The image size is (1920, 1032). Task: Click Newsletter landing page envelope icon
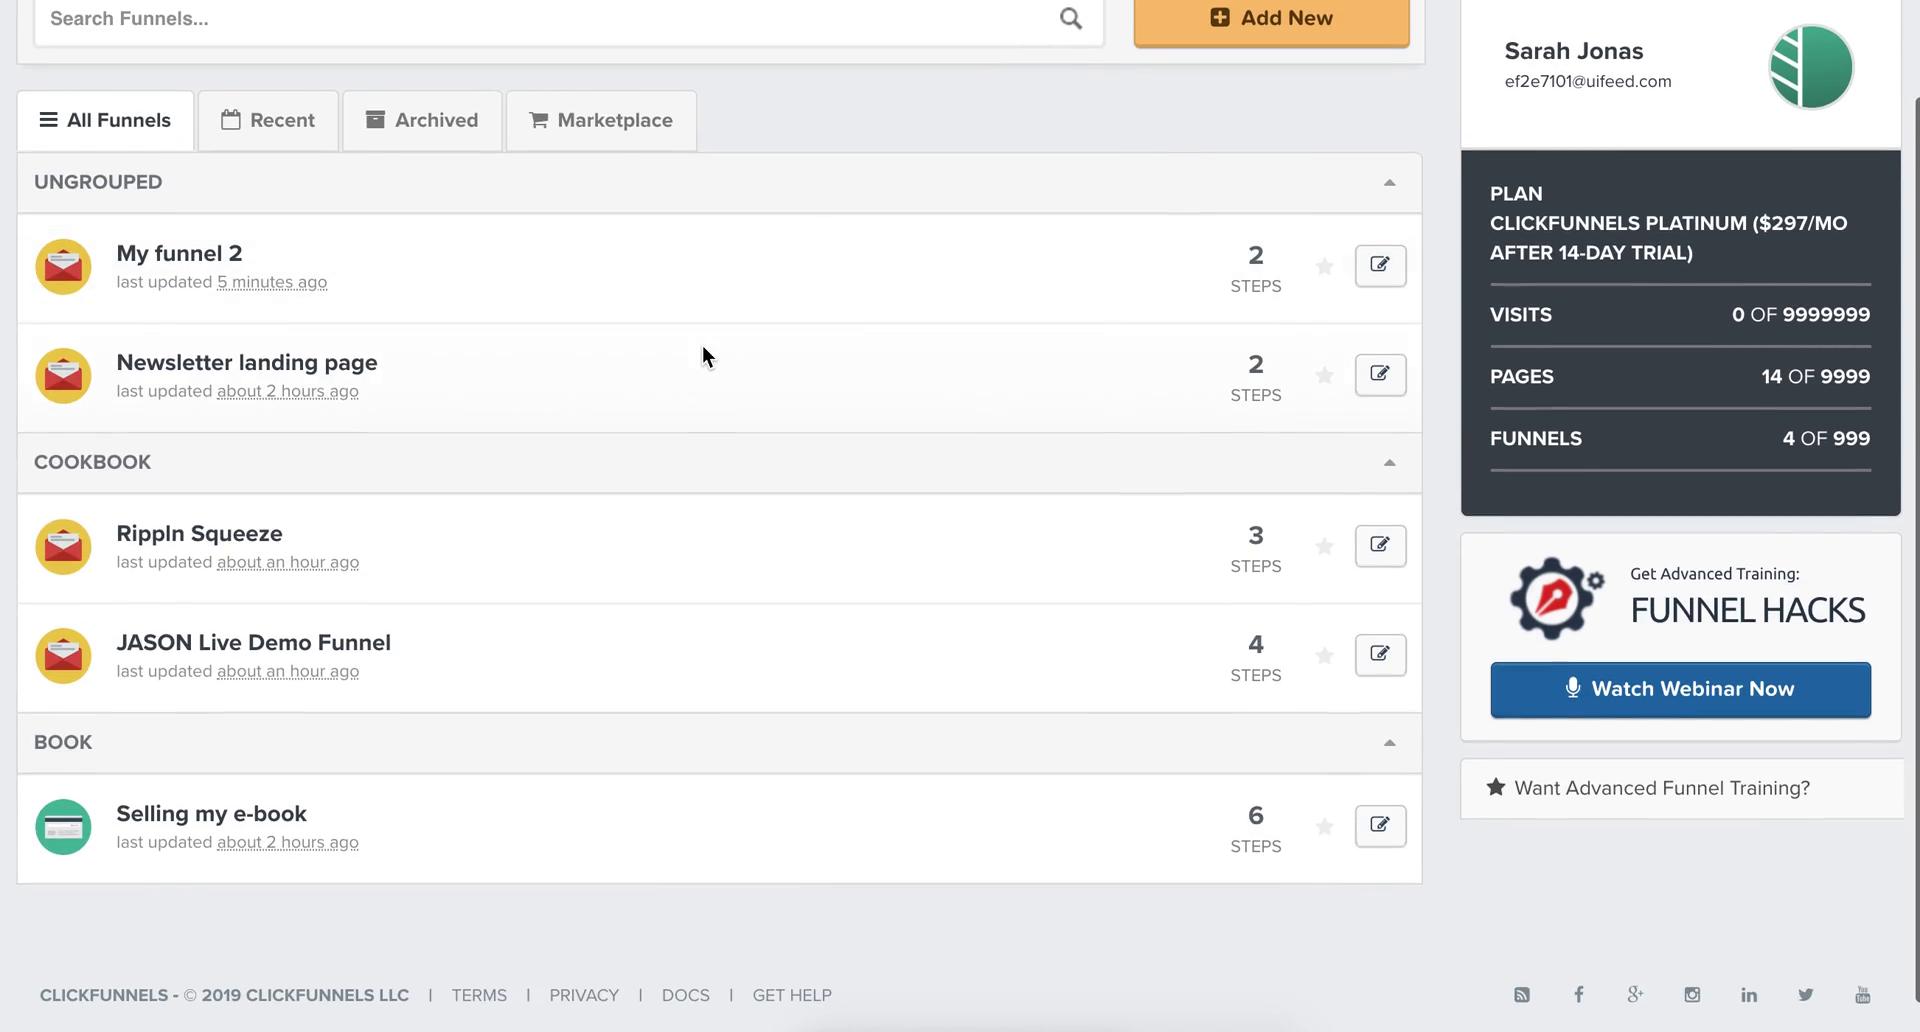coord(63,375)
